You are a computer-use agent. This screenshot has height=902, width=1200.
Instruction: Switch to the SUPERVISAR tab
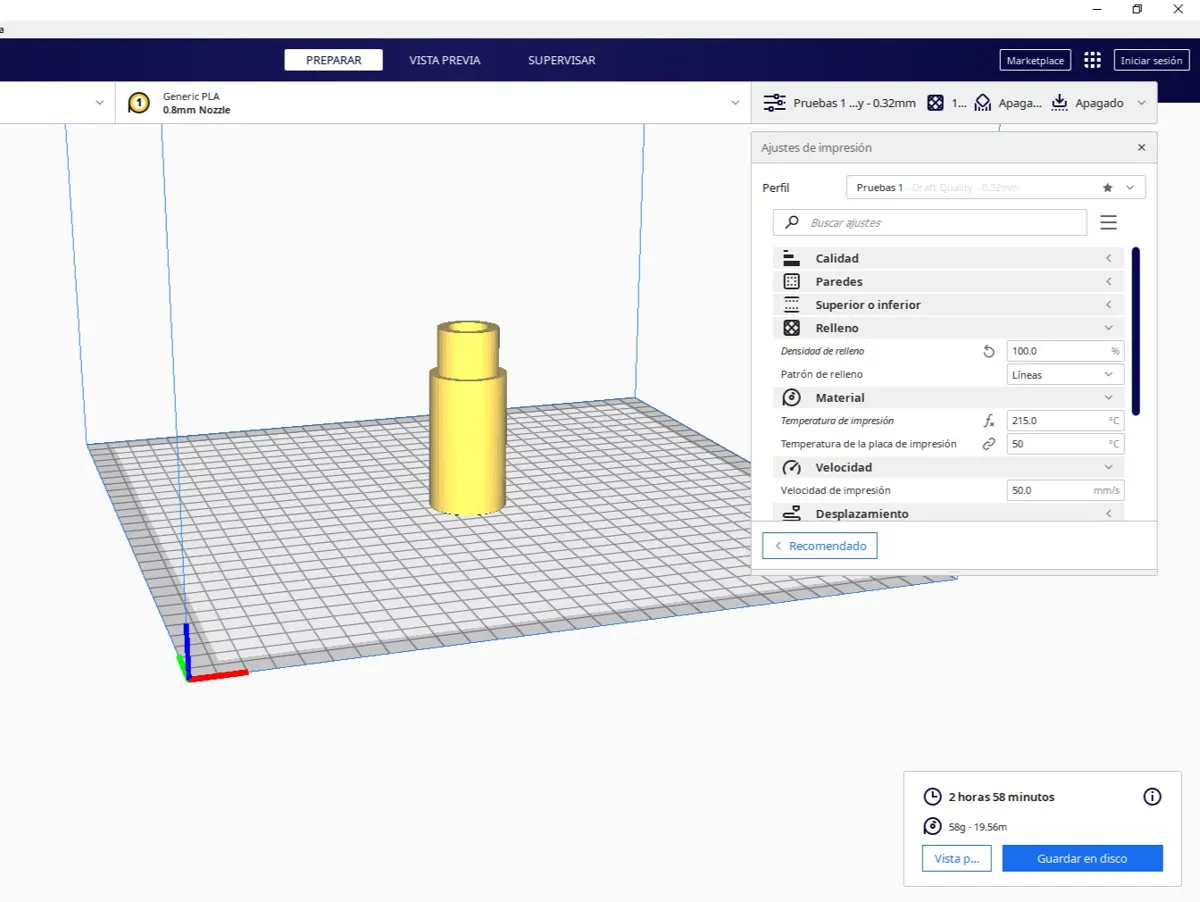[x=561, y=60]
